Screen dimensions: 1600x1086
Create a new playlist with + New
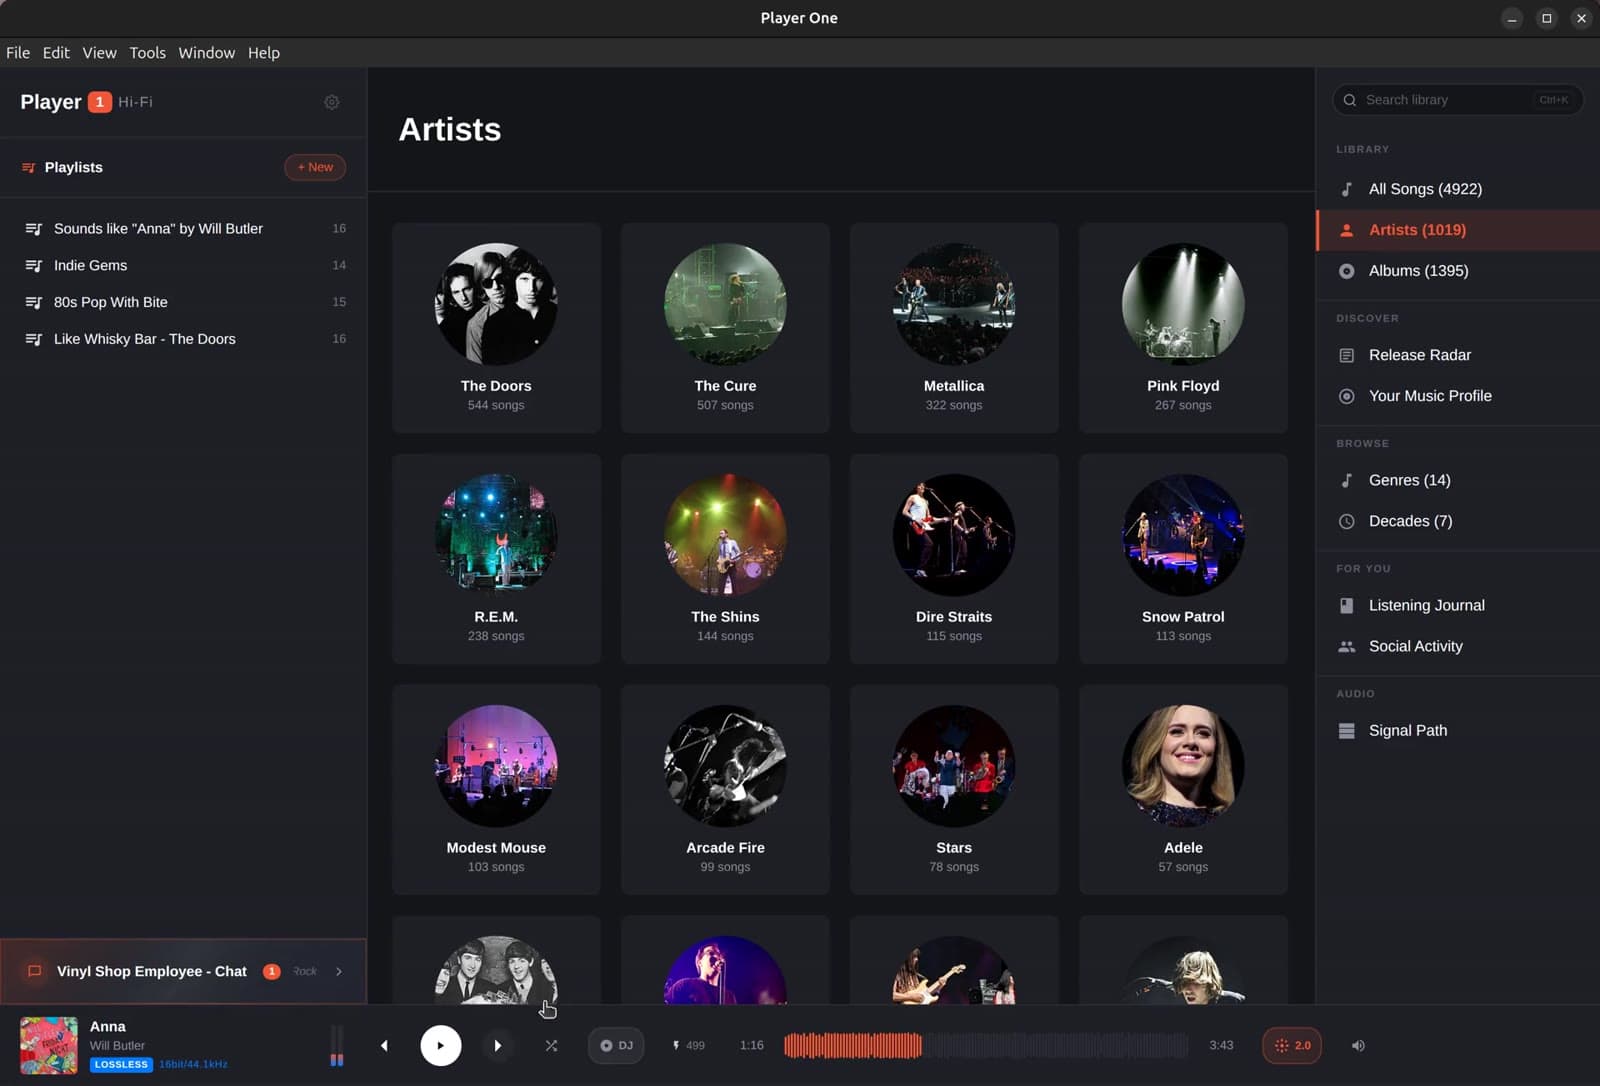point(315,167)
